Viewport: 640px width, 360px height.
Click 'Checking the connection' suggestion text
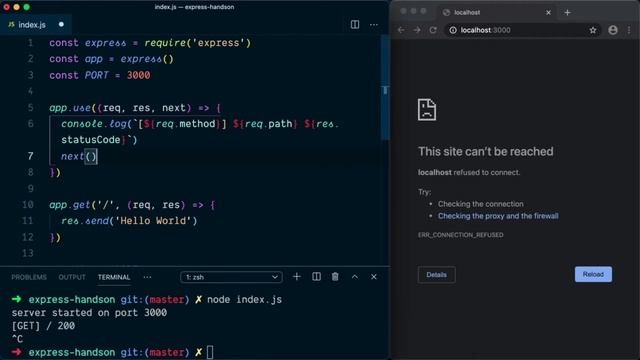click(x=480, y=204)
